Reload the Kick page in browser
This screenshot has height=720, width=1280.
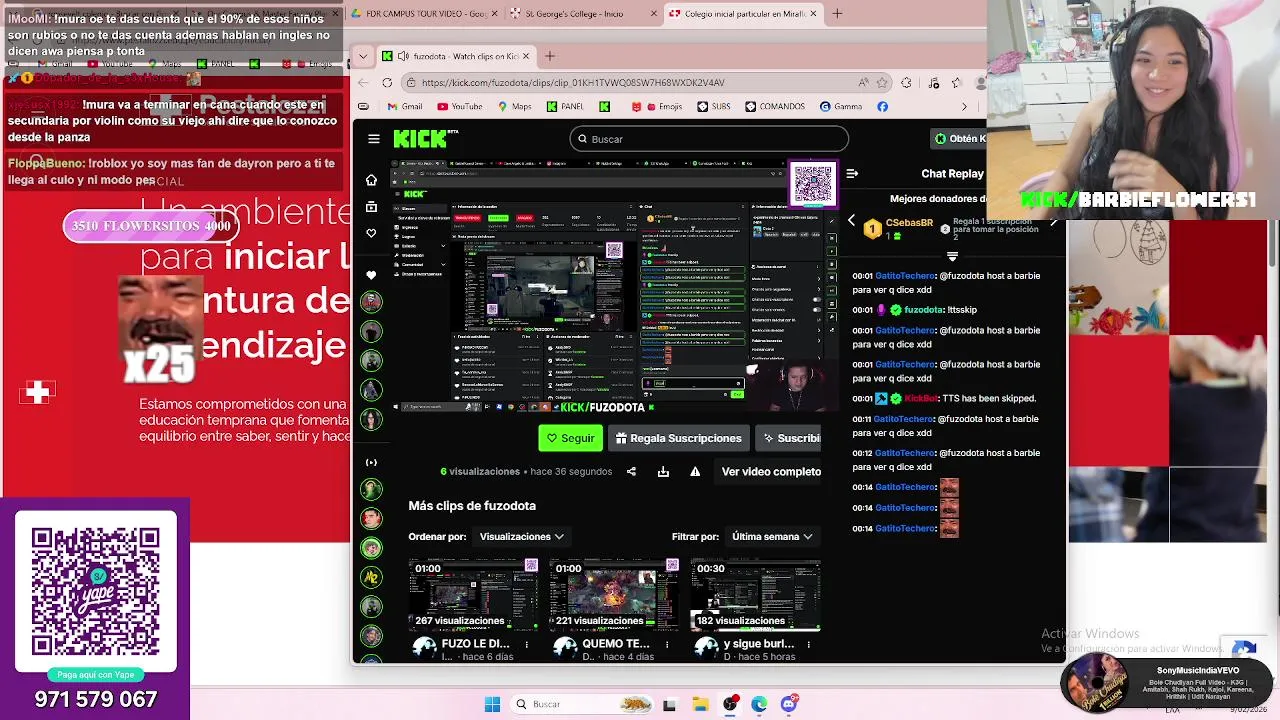387,83
